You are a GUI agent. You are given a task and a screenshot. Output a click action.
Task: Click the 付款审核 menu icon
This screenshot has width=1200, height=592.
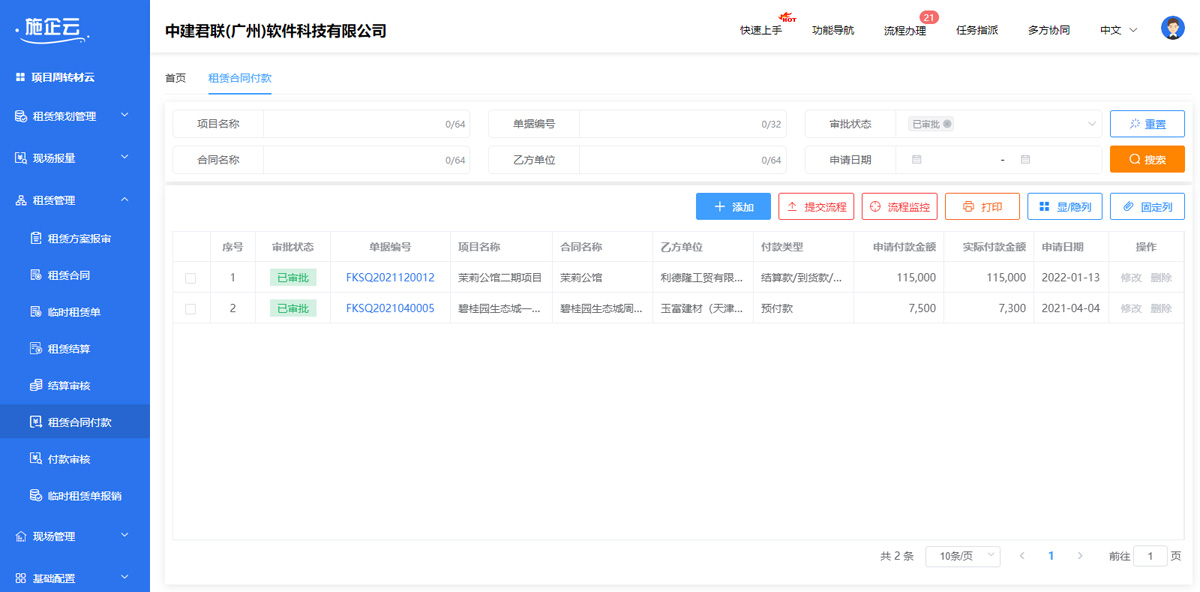coord(36,459)
